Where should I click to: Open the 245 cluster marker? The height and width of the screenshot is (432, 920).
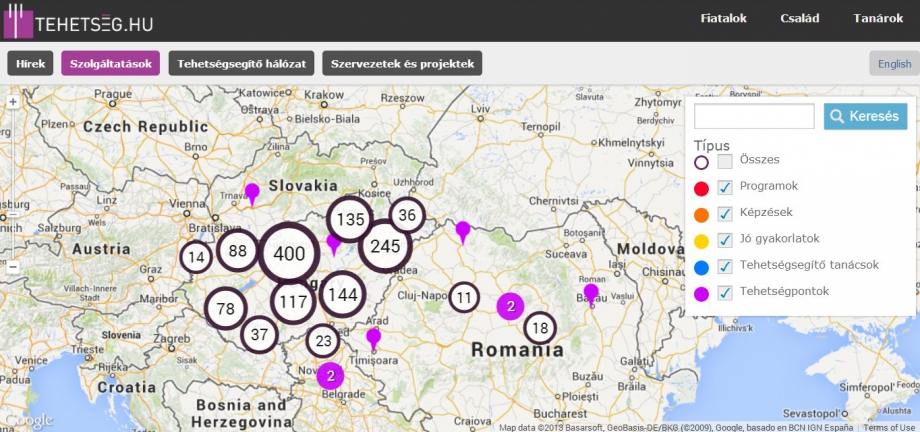pos(385,246)
